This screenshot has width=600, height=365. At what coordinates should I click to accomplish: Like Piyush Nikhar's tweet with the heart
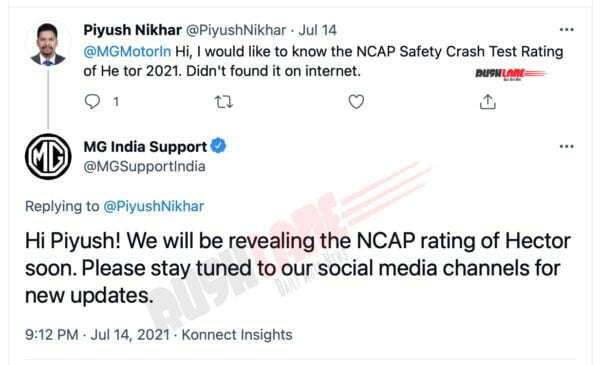click(356, 102)
